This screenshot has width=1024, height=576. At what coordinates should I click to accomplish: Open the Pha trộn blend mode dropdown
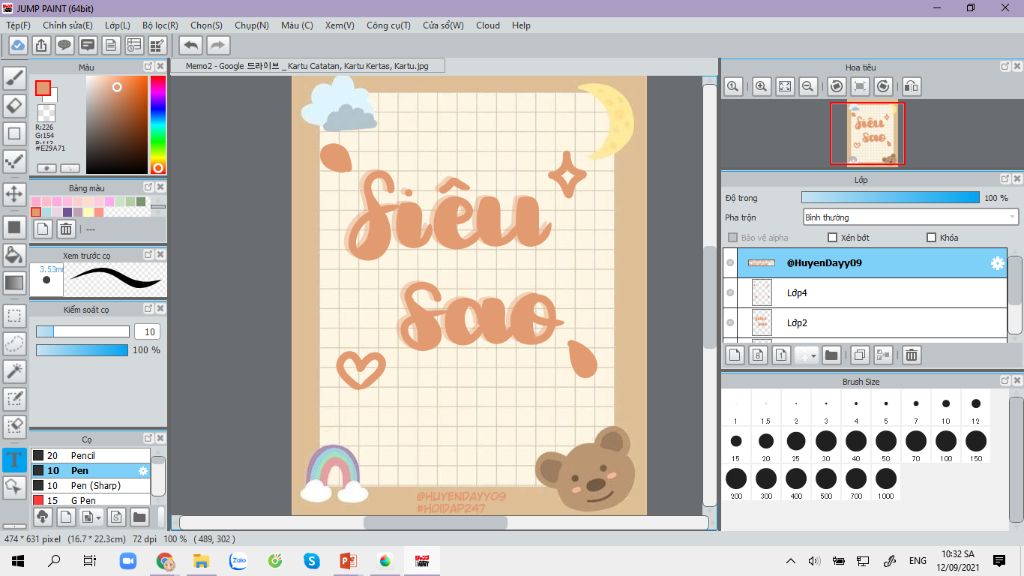click(x=910, y=217)
